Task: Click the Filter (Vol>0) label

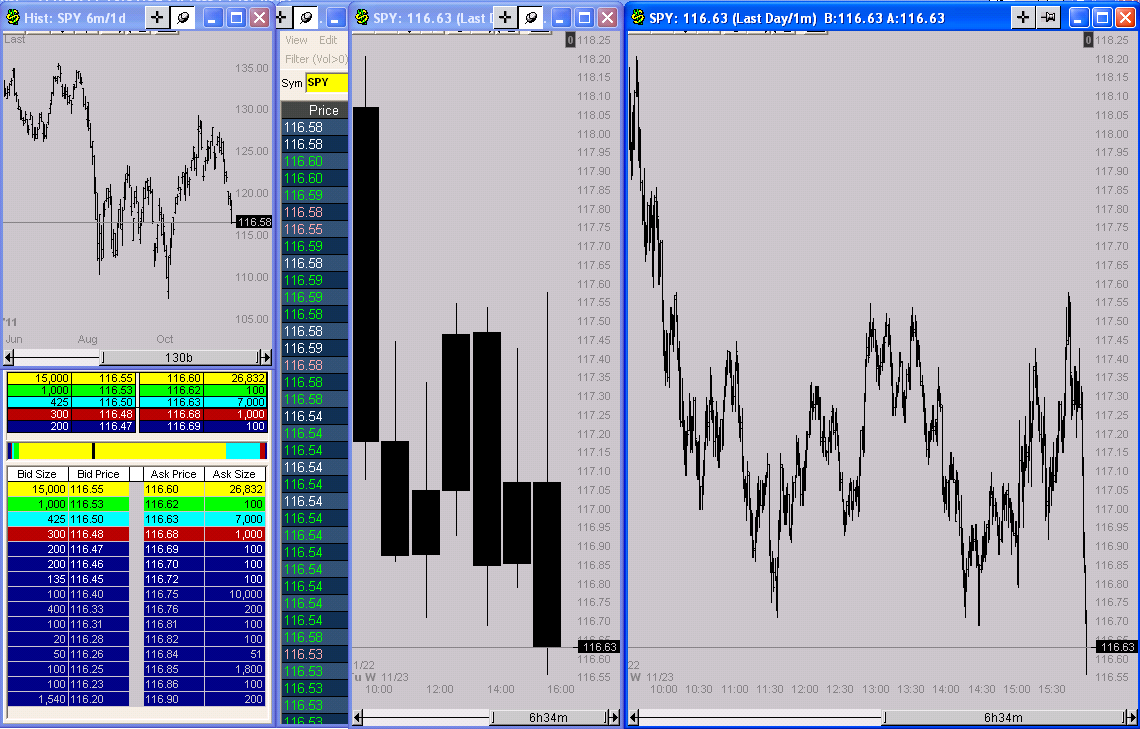Action: coord(316,59)
